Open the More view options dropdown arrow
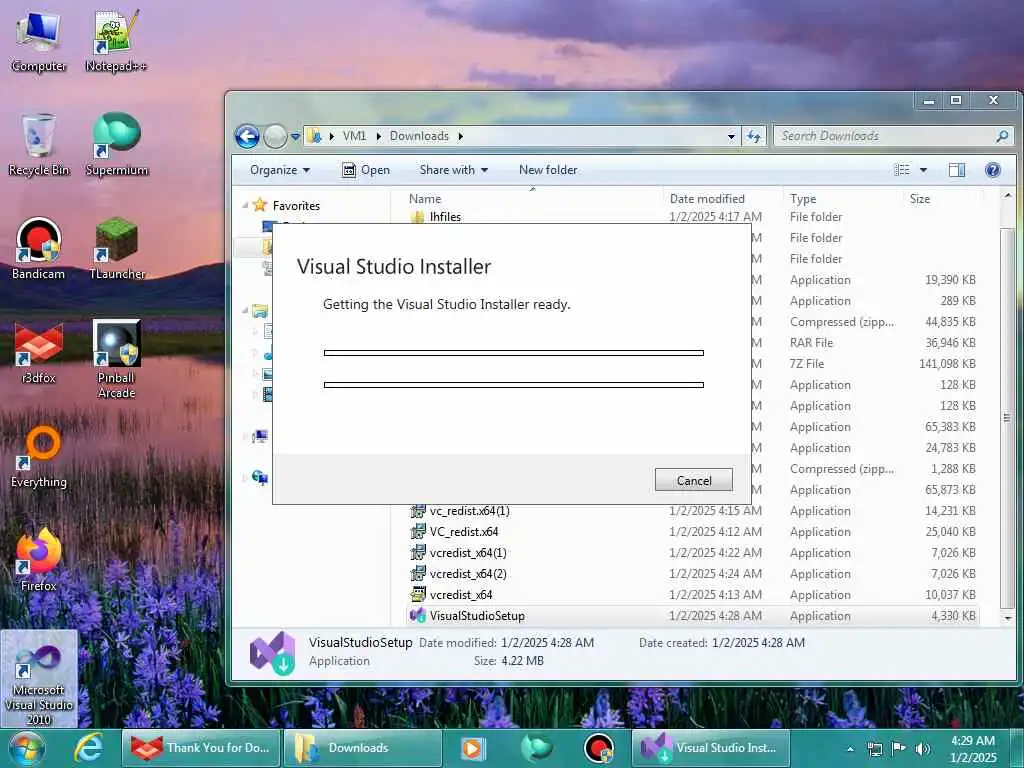The width and height of the screenshot is (1024, 768). [923, 170]
